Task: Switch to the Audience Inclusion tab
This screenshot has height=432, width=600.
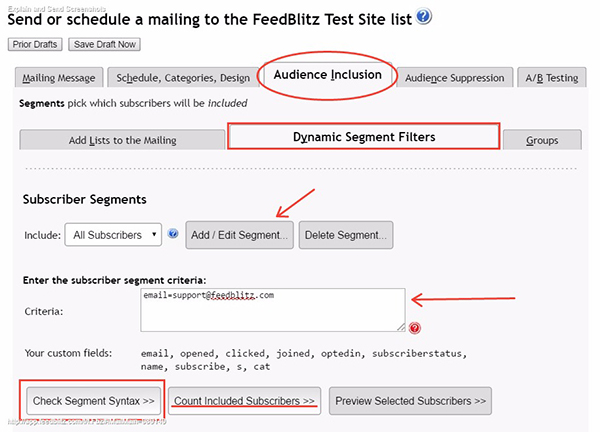Action: click(328, 75)
